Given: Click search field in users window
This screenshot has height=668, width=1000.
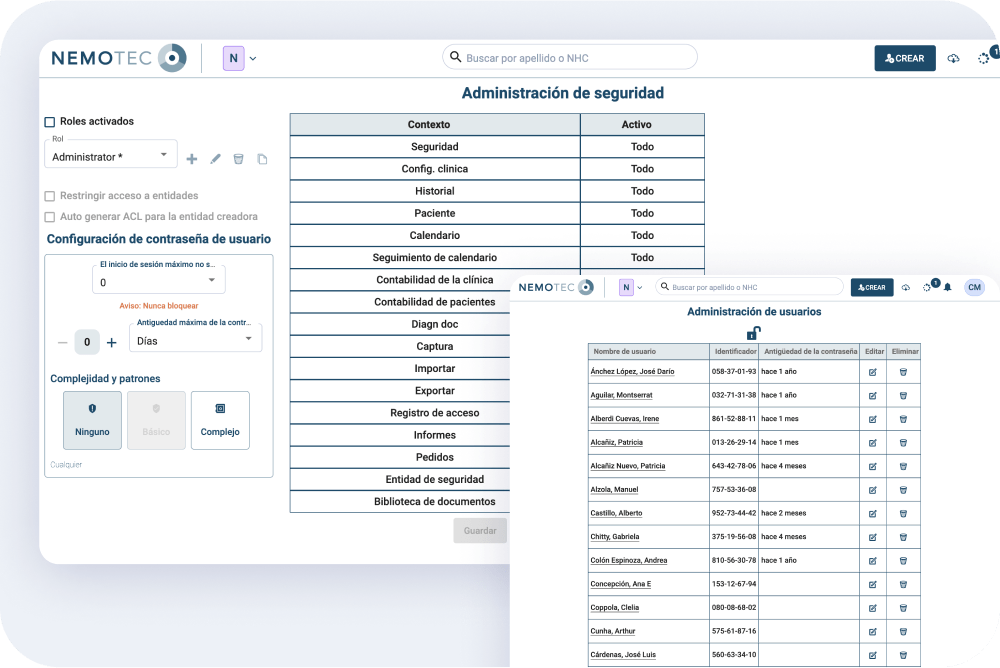Looking at the screenshot, I should pos(749,287).
